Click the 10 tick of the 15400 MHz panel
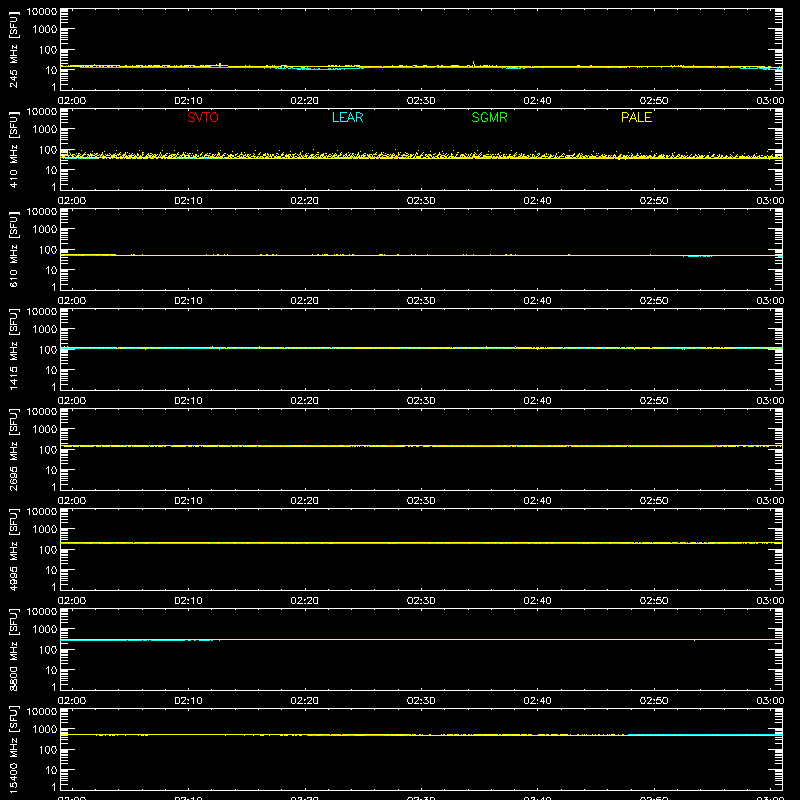 click(x=51, y=770)
